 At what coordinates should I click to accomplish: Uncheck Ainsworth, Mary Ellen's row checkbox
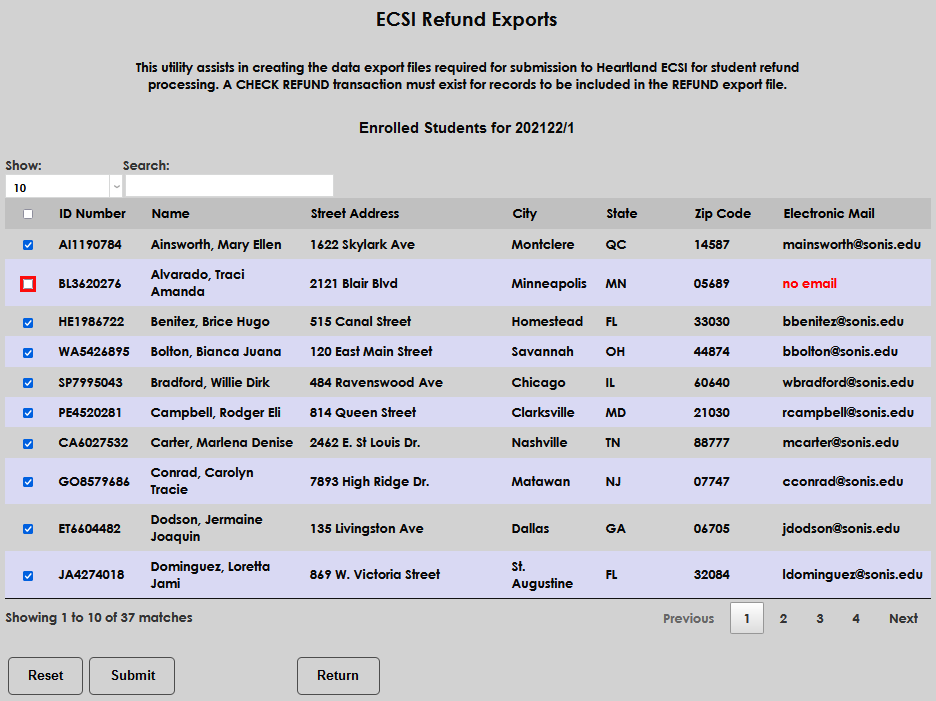(28, 244)
